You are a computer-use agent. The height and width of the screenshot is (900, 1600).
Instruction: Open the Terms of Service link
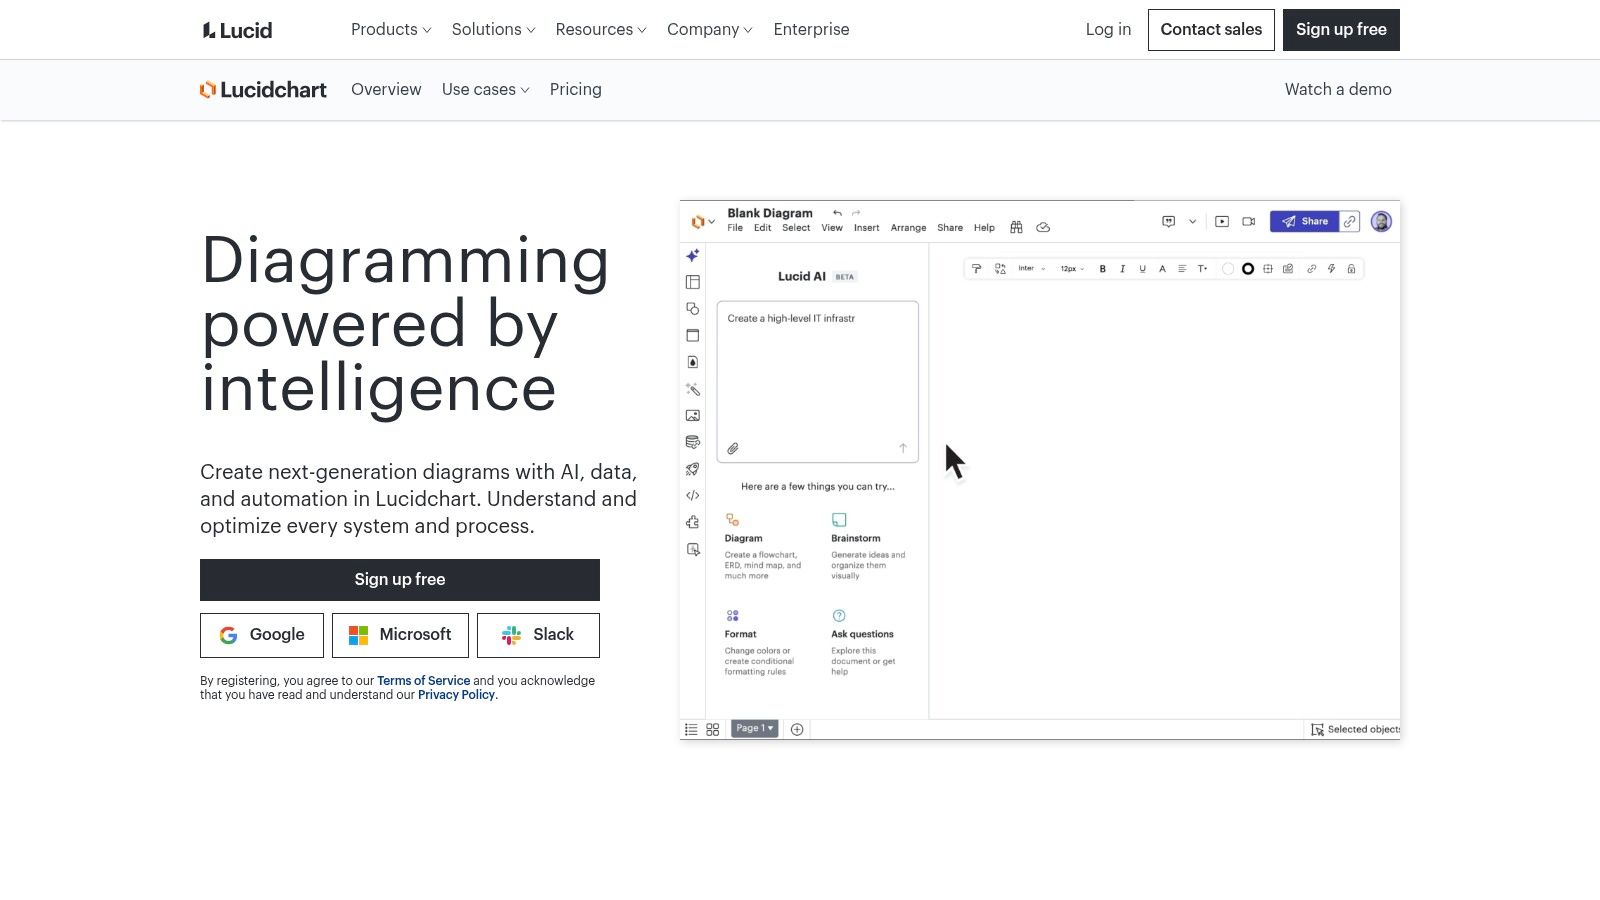click(423, 680)
